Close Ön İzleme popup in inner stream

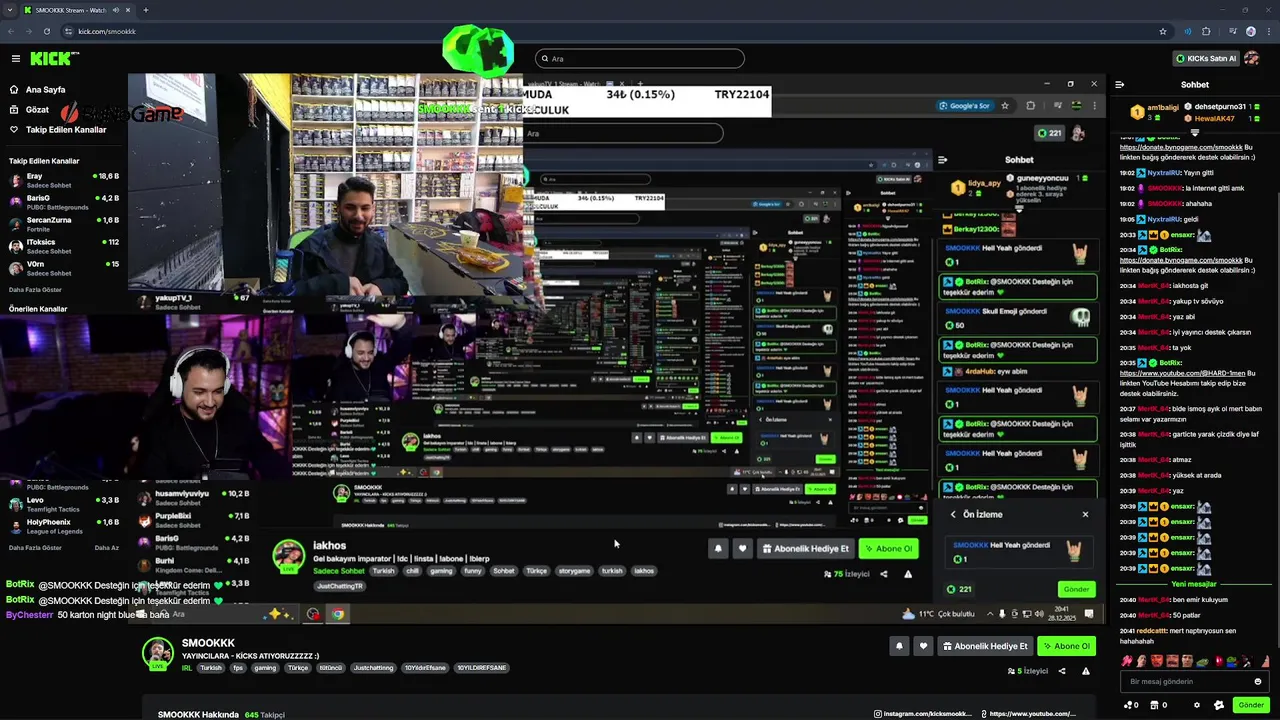[x=1085, y=514]
